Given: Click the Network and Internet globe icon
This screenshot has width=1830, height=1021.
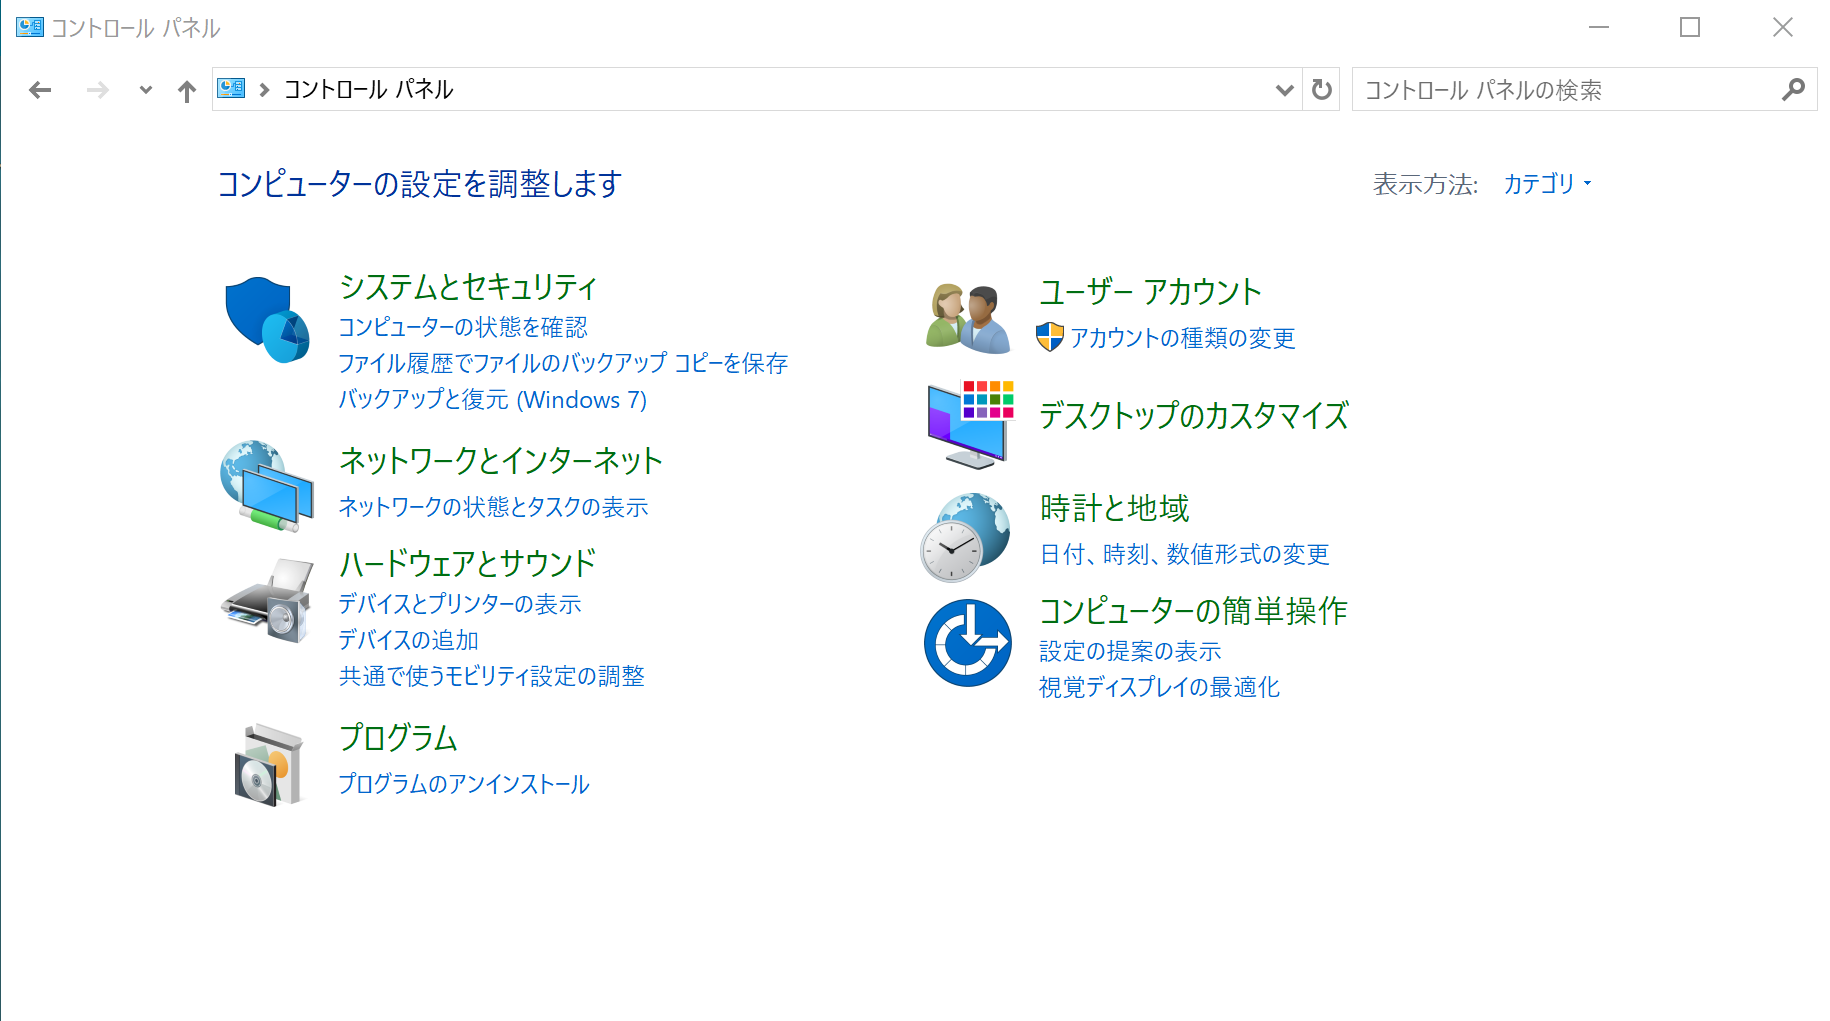Looking at the screenshot, I should [x=266, y=485].
